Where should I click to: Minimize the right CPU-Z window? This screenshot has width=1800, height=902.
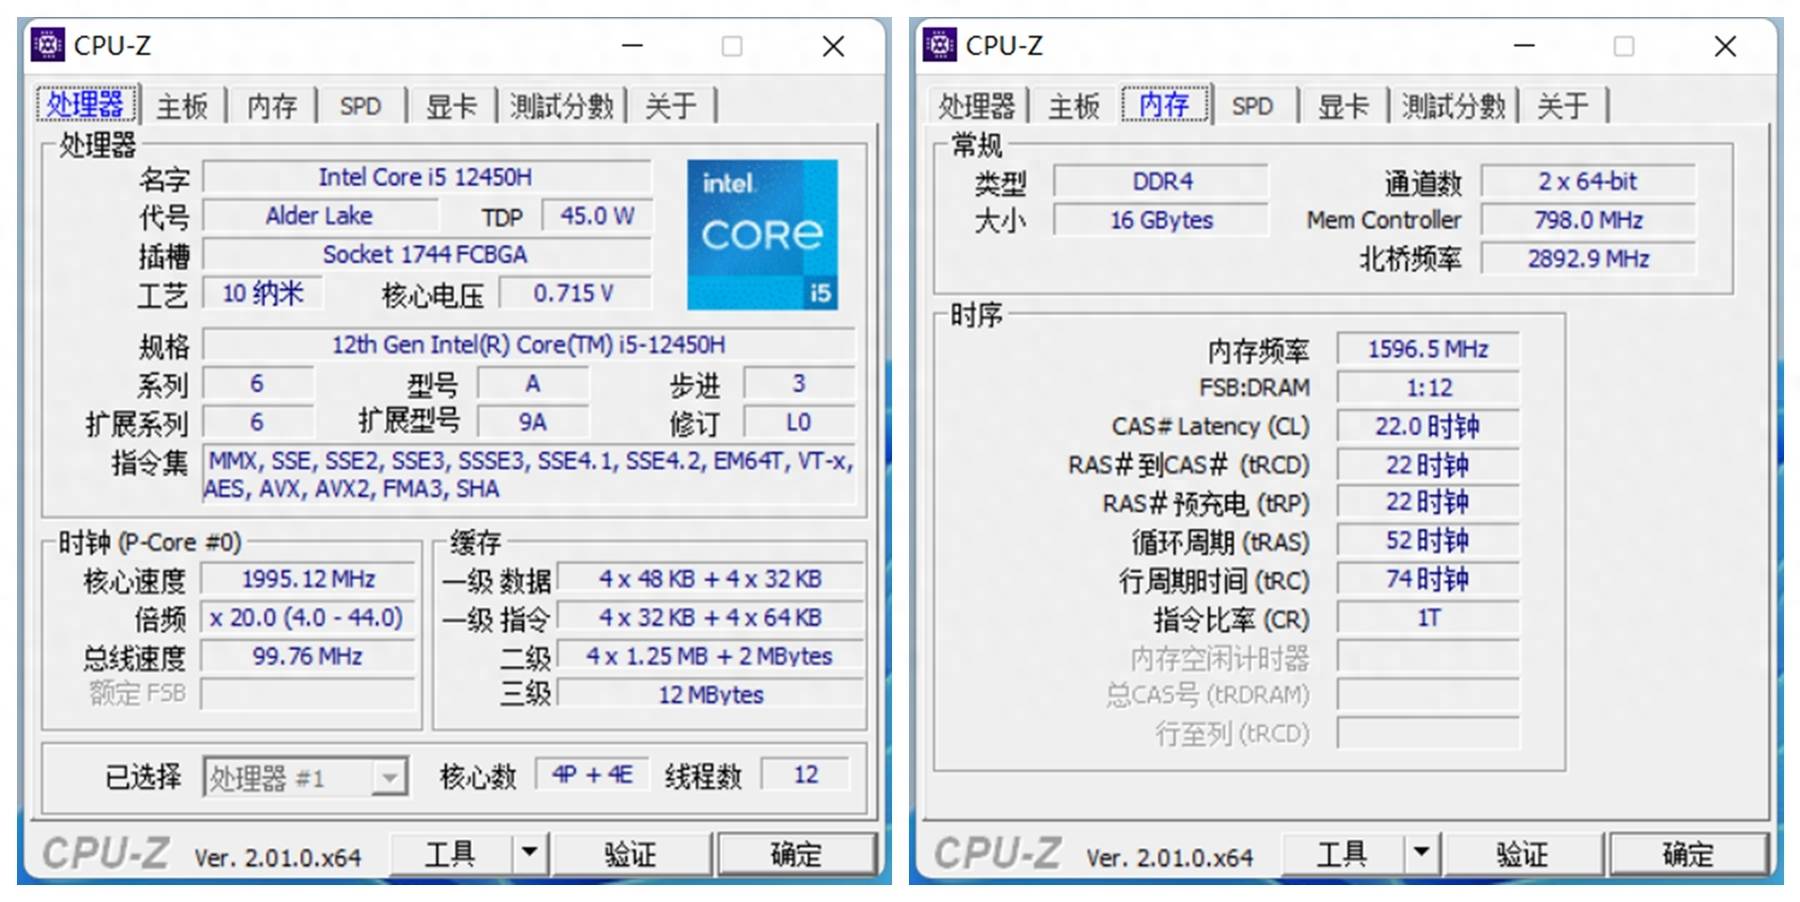point(1524,46)
